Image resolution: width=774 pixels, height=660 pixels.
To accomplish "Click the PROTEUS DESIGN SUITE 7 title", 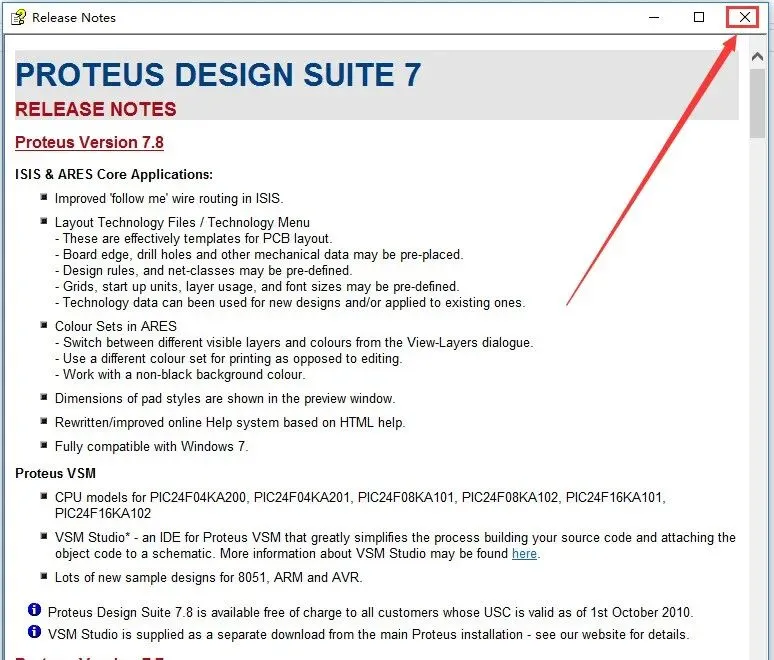I will point(218,75).
